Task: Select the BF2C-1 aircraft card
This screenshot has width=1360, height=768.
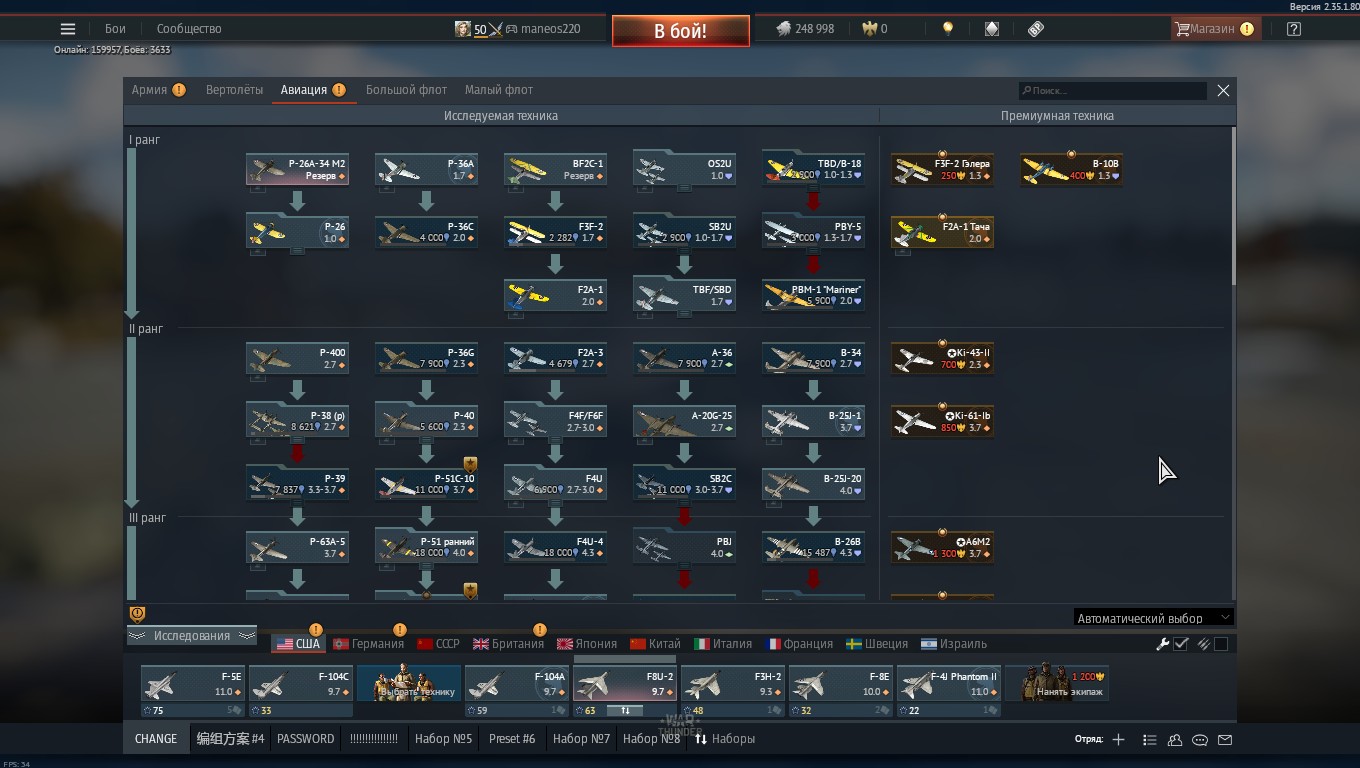Action: (555, 169)
